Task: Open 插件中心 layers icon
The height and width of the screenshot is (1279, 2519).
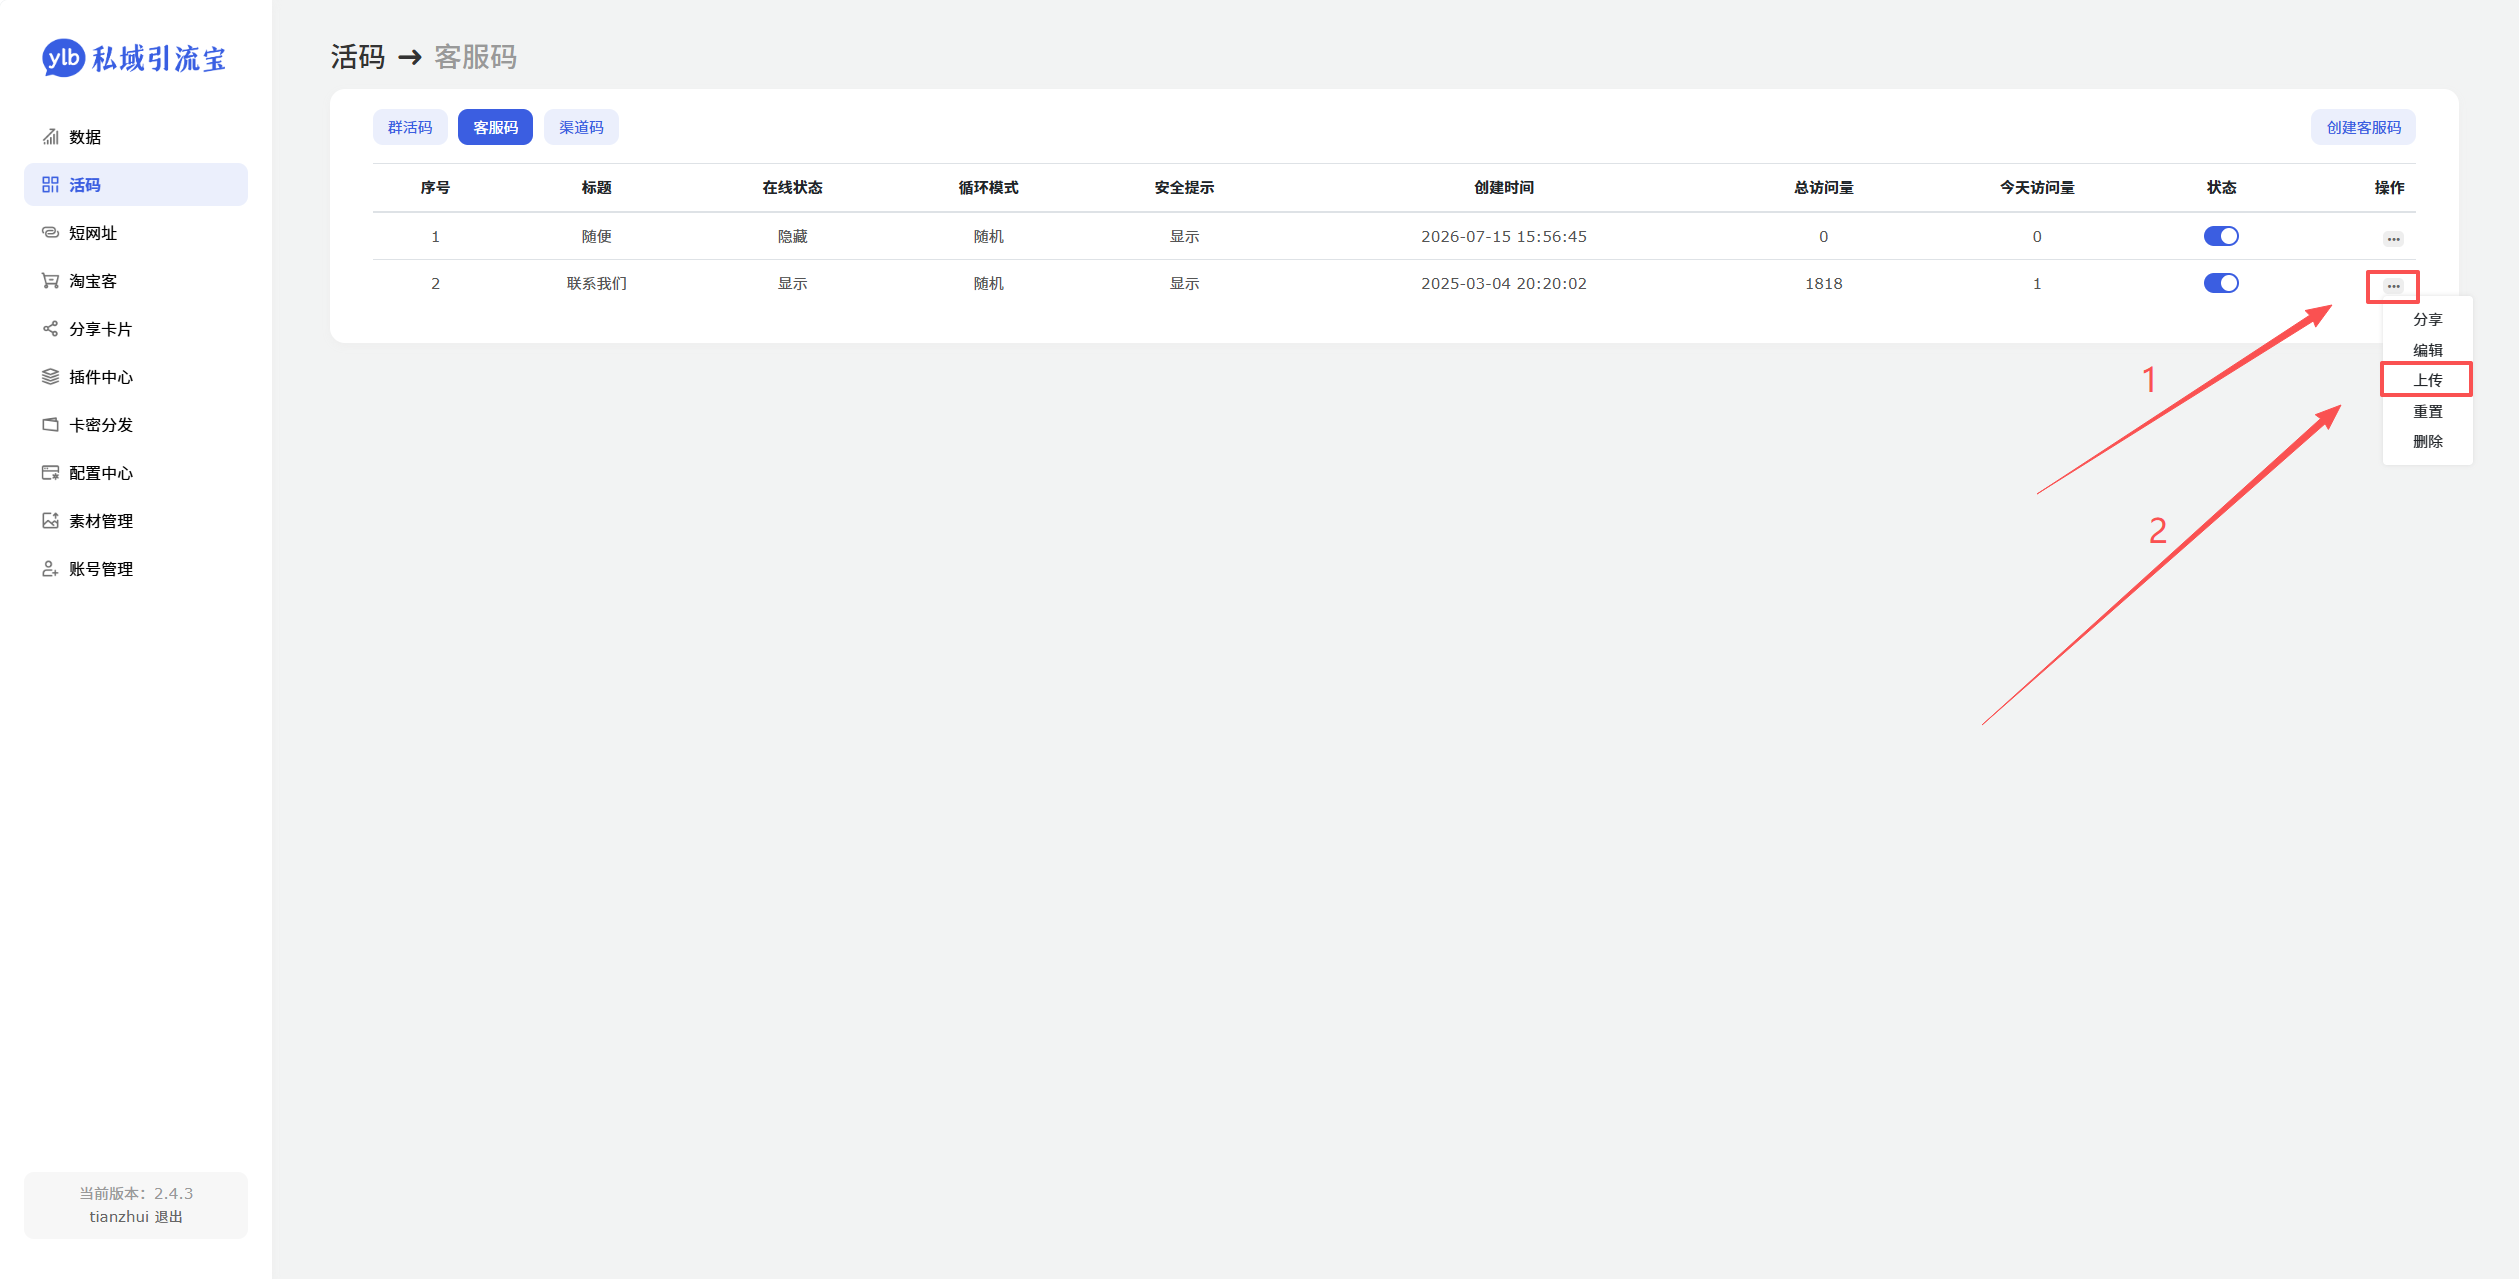Action: click(50, 377)
